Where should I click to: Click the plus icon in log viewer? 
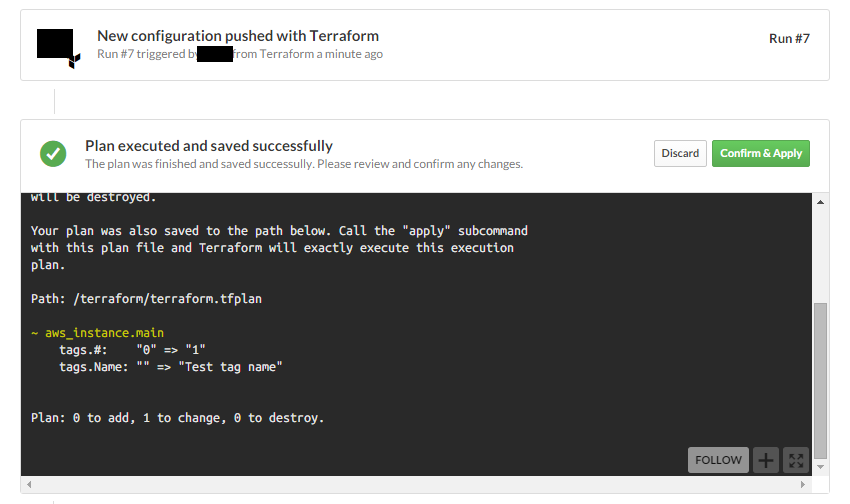point(765,460)
